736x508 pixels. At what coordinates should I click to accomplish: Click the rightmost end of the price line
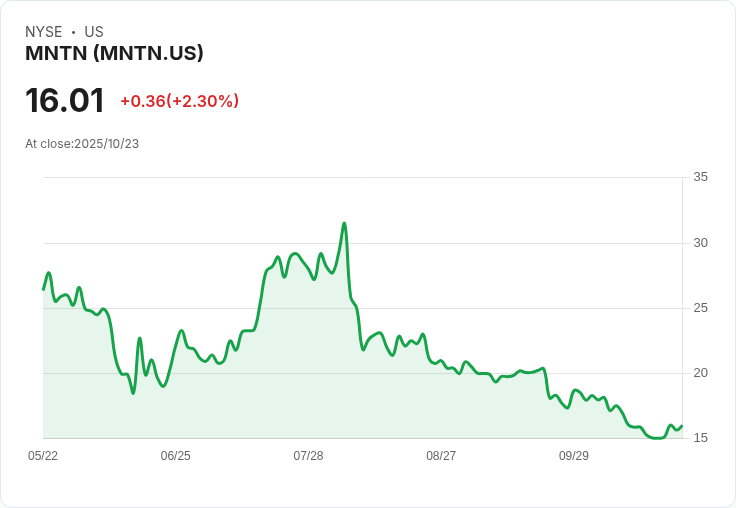[681, 425]
